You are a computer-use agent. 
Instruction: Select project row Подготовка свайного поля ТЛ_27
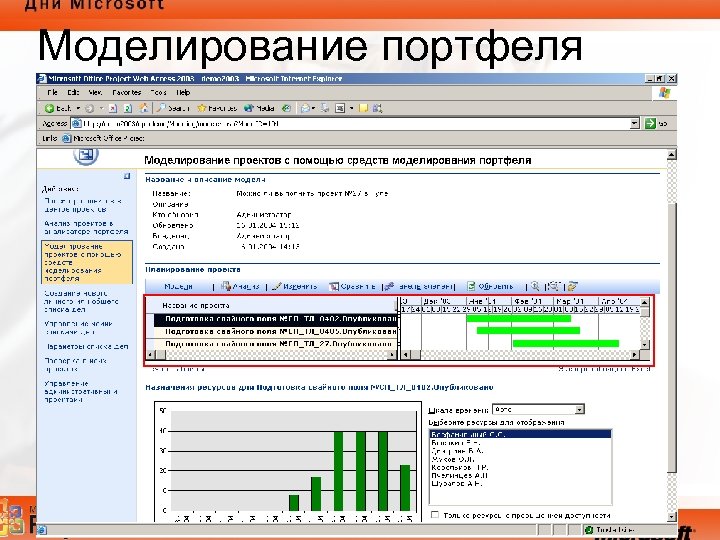pyautogui.click(x=276, y=343)
